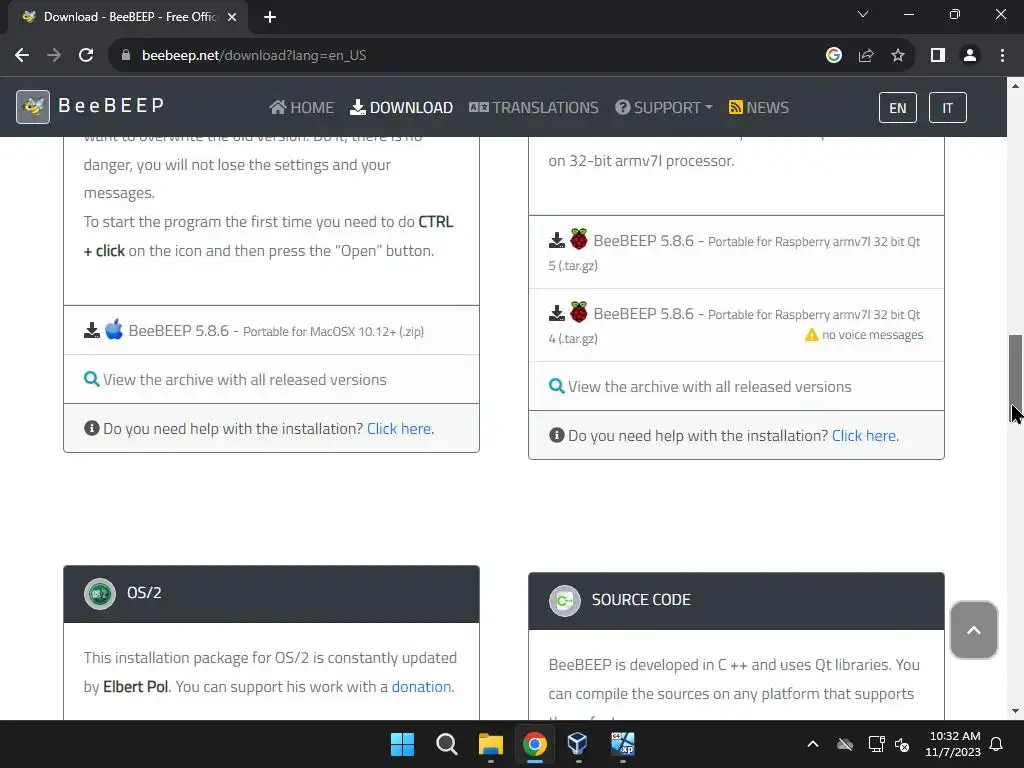The width and height of the screenshot is (1024, 768).
Task: Go to the TRANSLATIONS page
Action: [534, 107]
